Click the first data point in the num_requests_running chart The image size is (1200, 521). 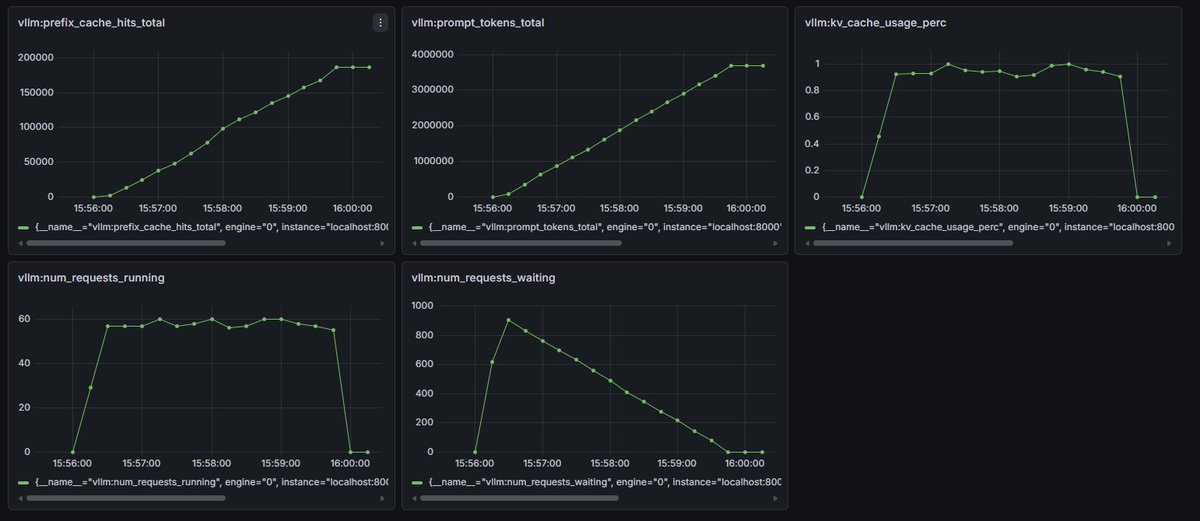72,452
